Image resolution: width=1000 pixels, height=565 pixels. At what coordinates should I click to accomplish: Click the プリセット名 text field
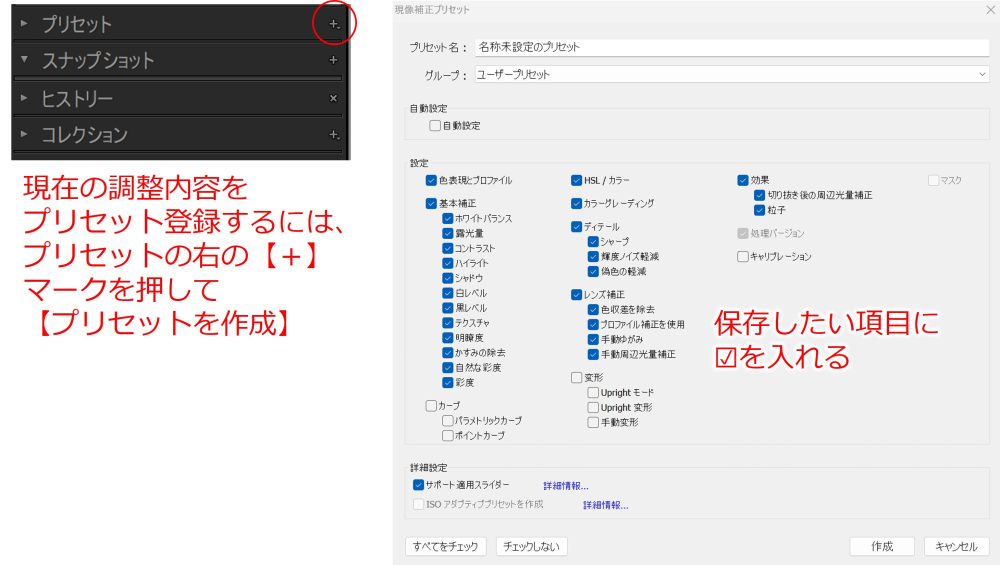point(732,47)
